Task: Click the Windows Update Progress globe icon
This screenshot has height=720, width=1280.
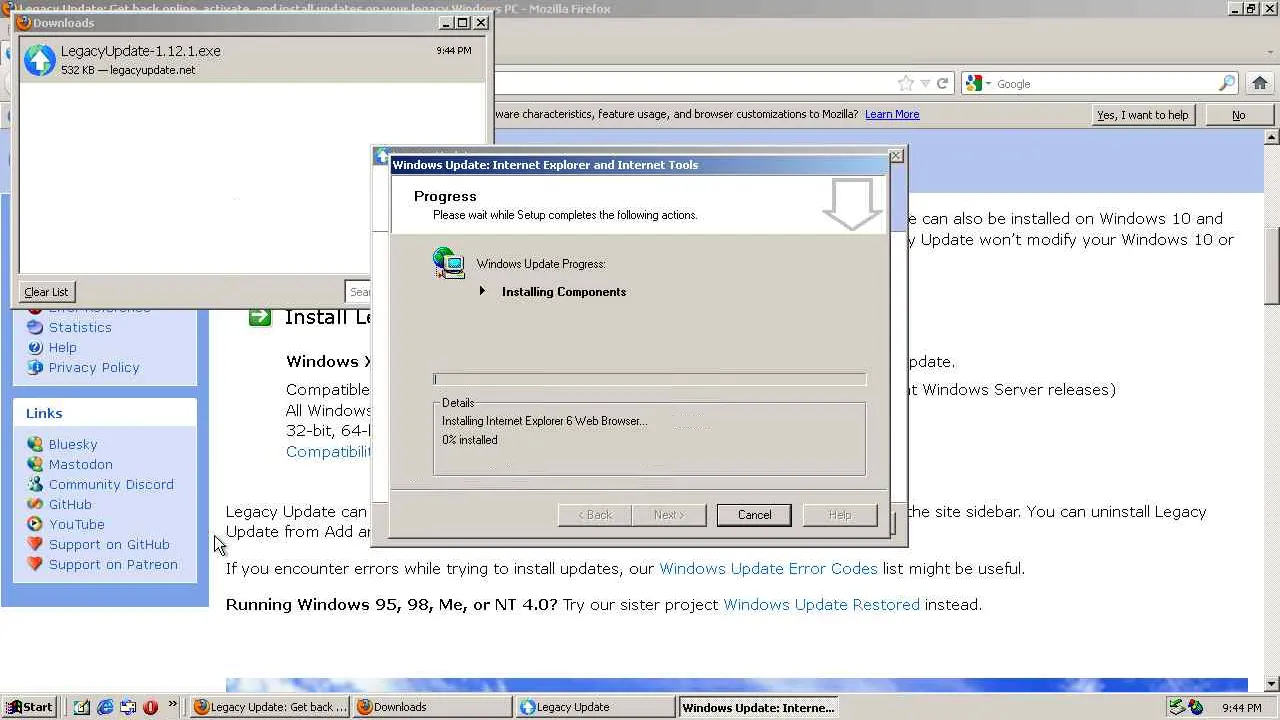Action: click(448, 263)
